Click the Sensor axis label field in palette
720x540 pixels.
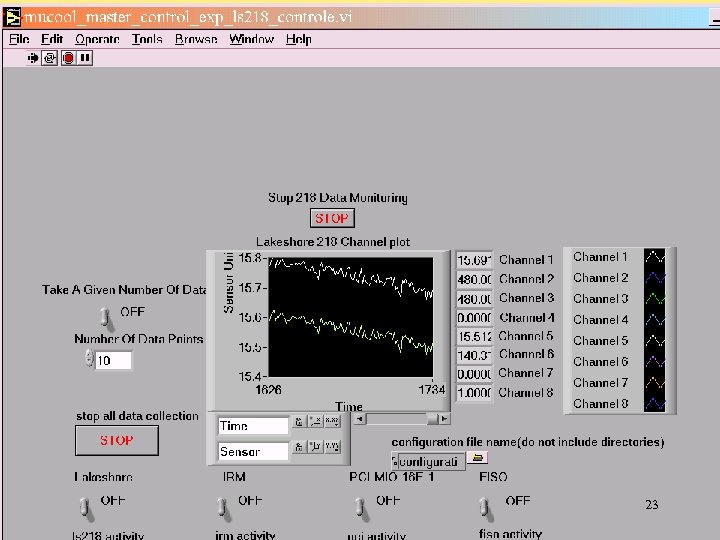(253, 451)
